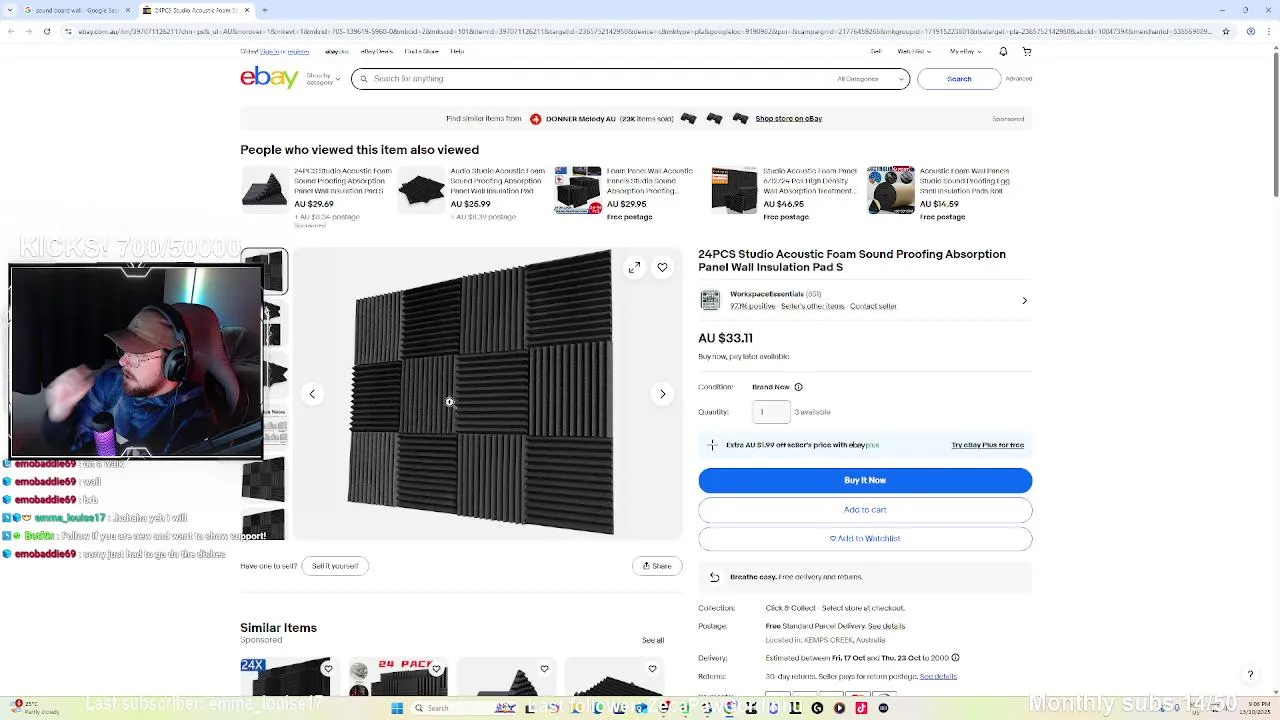Click the heart on the 24 PACK similar item
Image resolution: width=1280 pixels, height=720 pixels.
(436, 669)
